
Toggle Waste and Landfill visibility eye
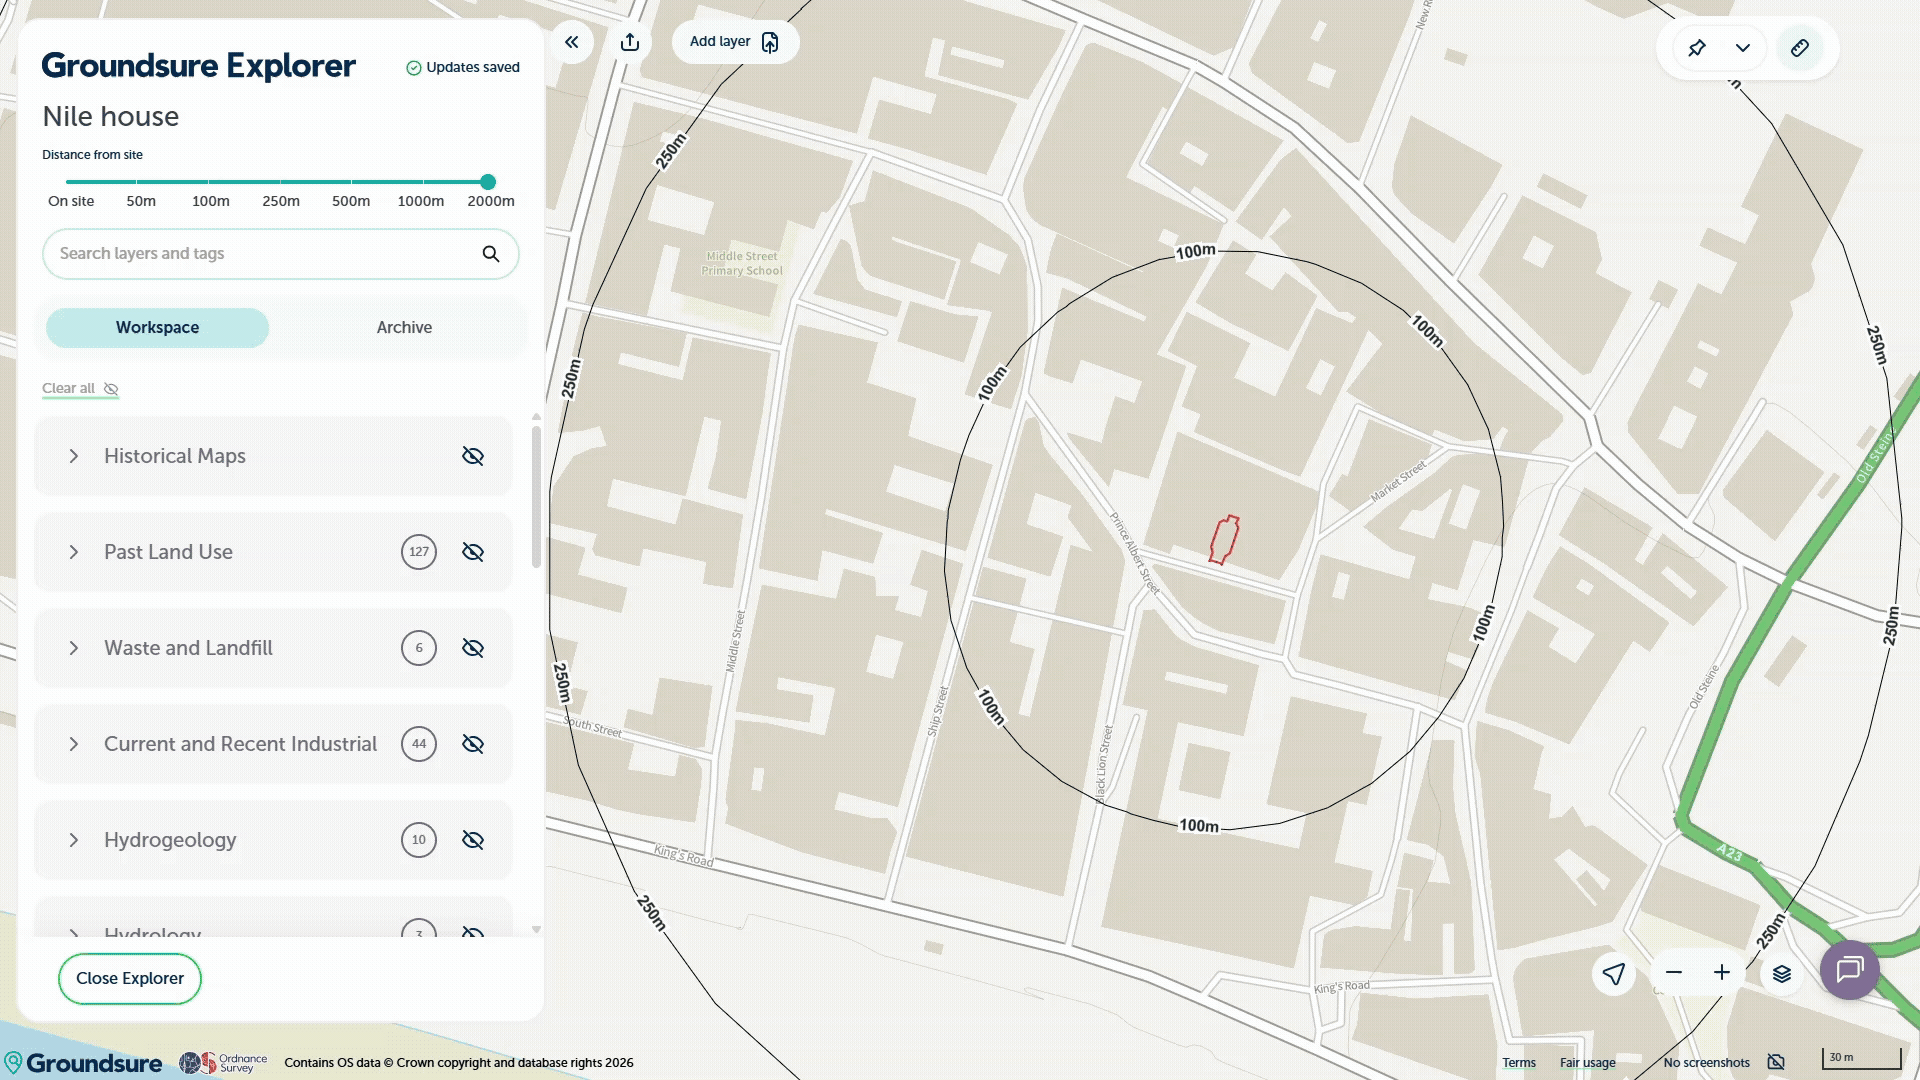point(473,648)
